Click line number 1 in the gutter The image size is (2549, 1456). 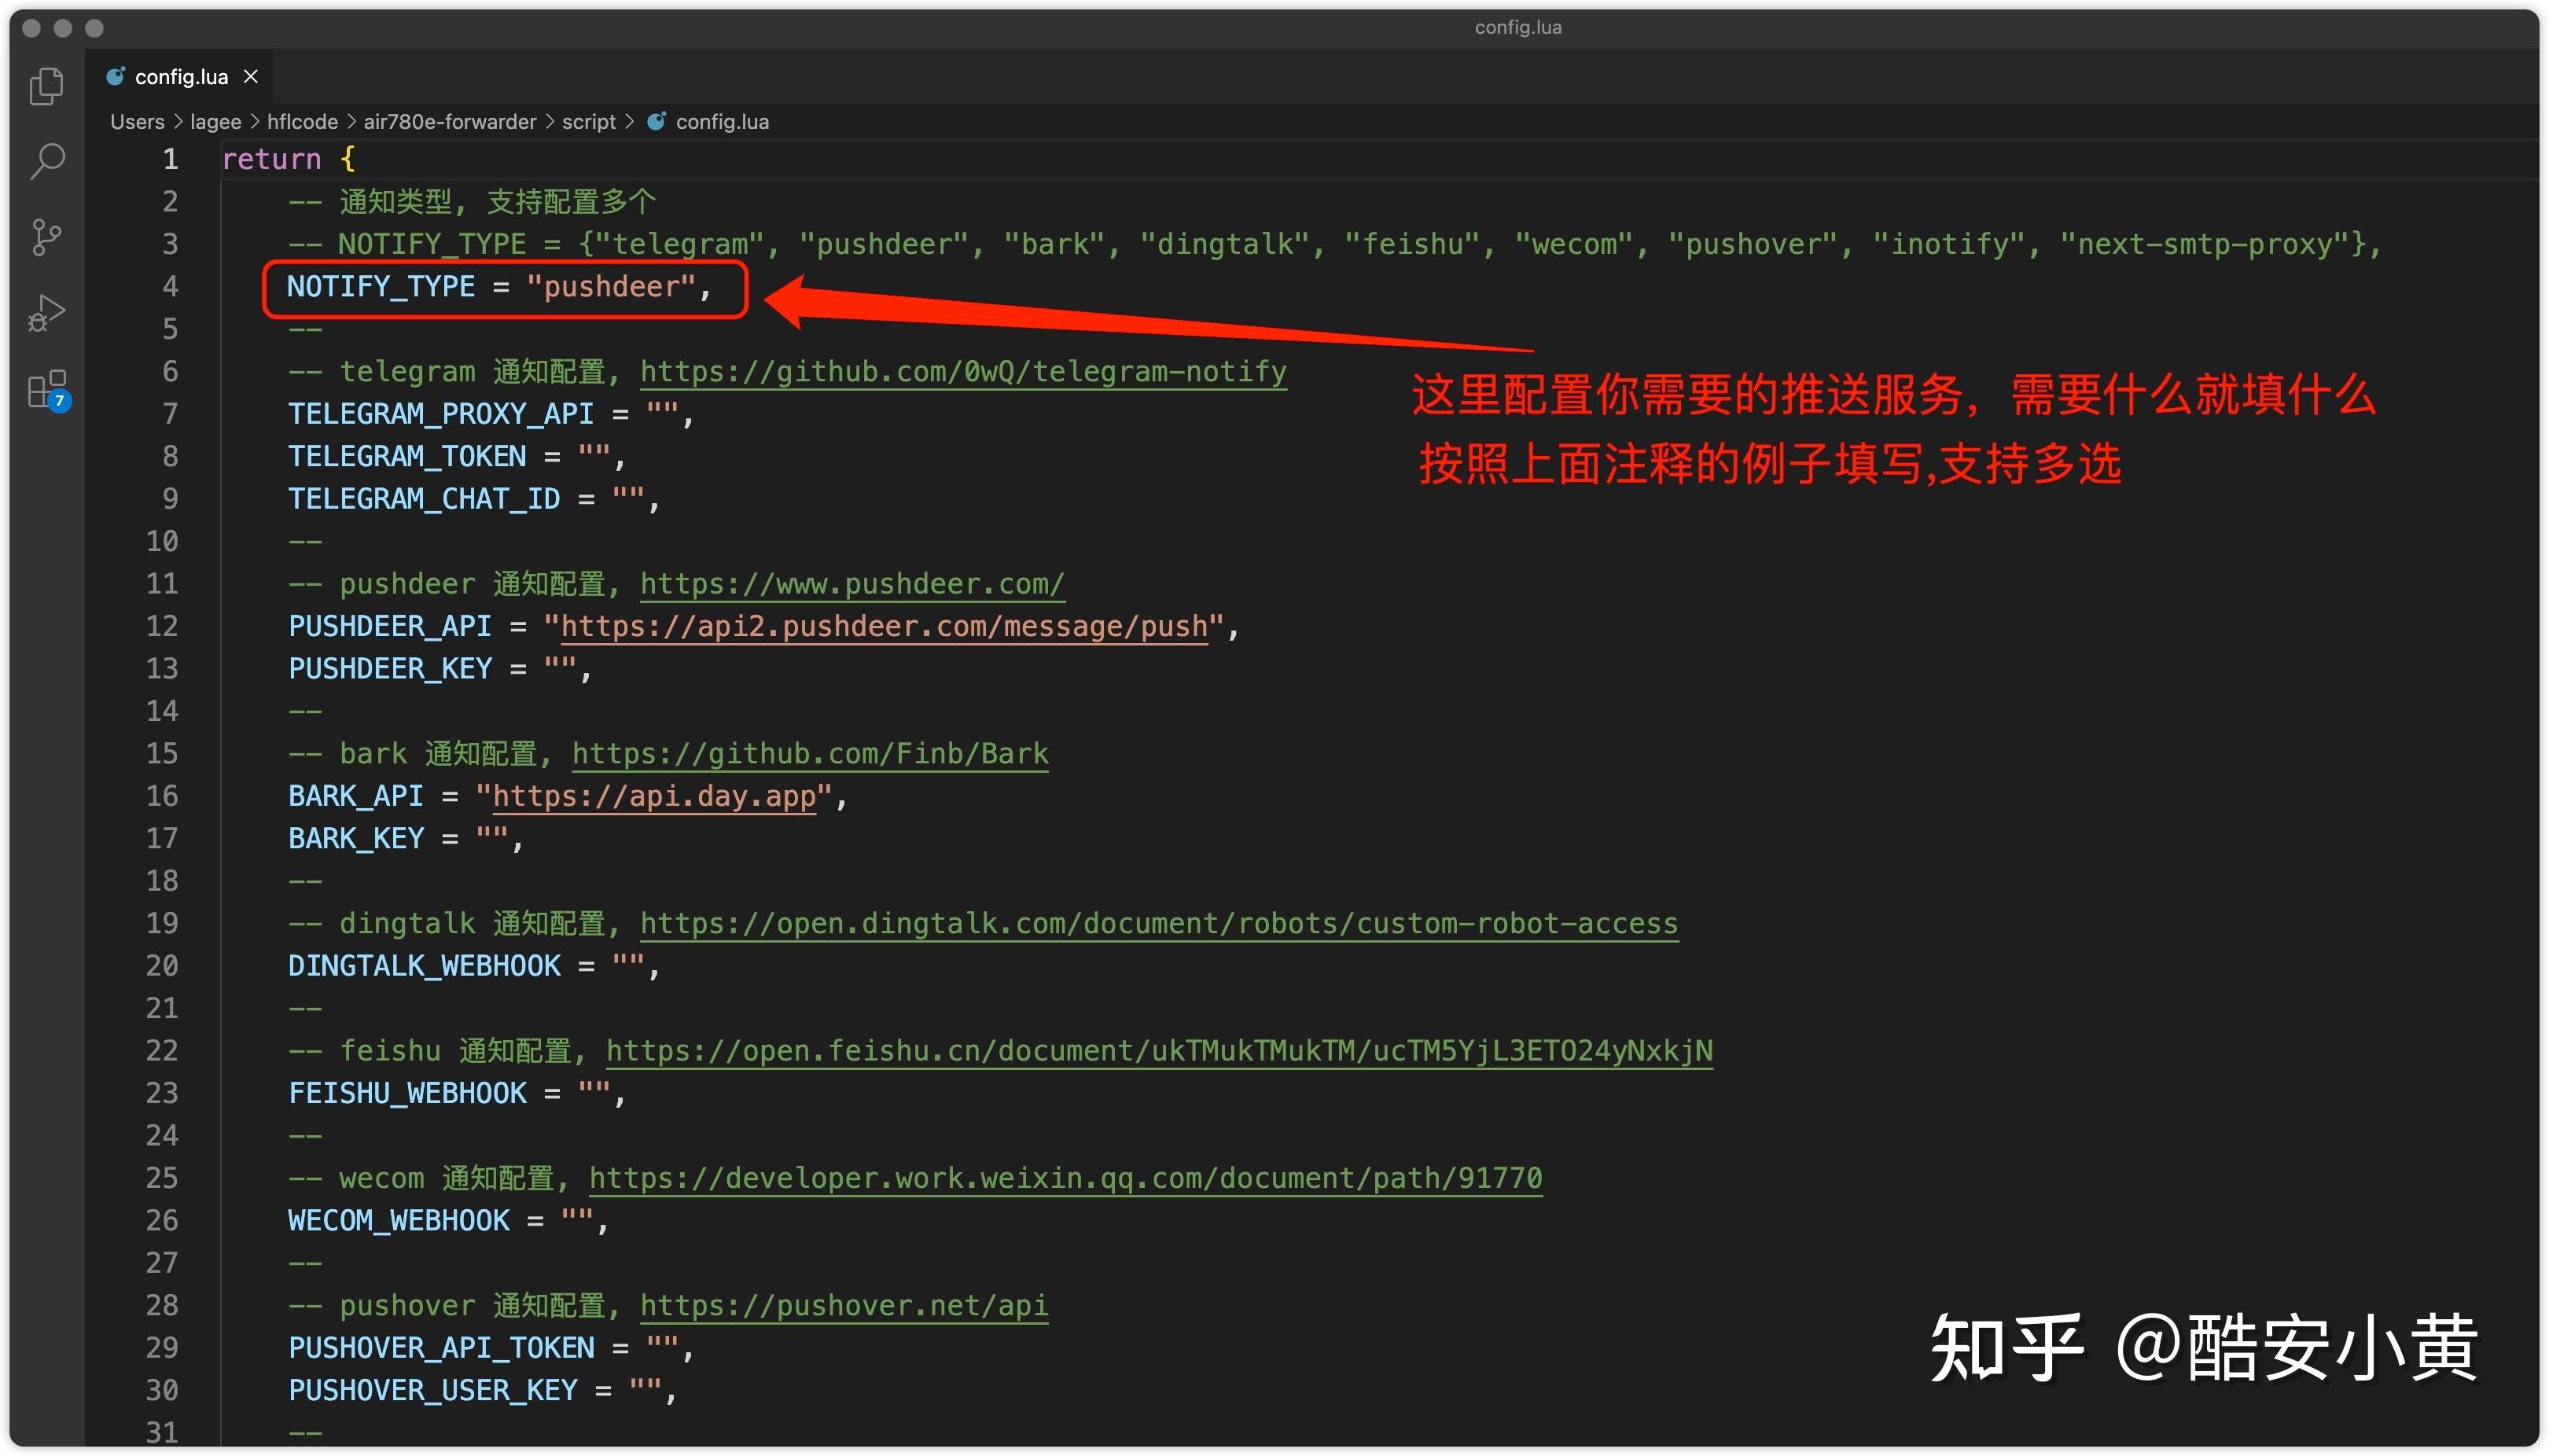(171, 159)
